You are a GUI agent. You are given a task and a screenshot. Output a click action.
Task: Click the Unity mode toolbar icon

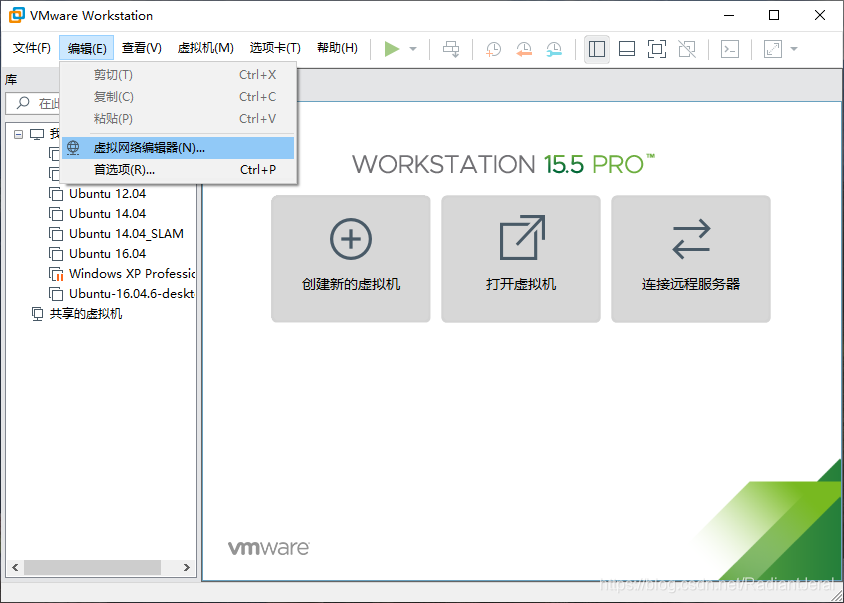click(x=687, y=49)
